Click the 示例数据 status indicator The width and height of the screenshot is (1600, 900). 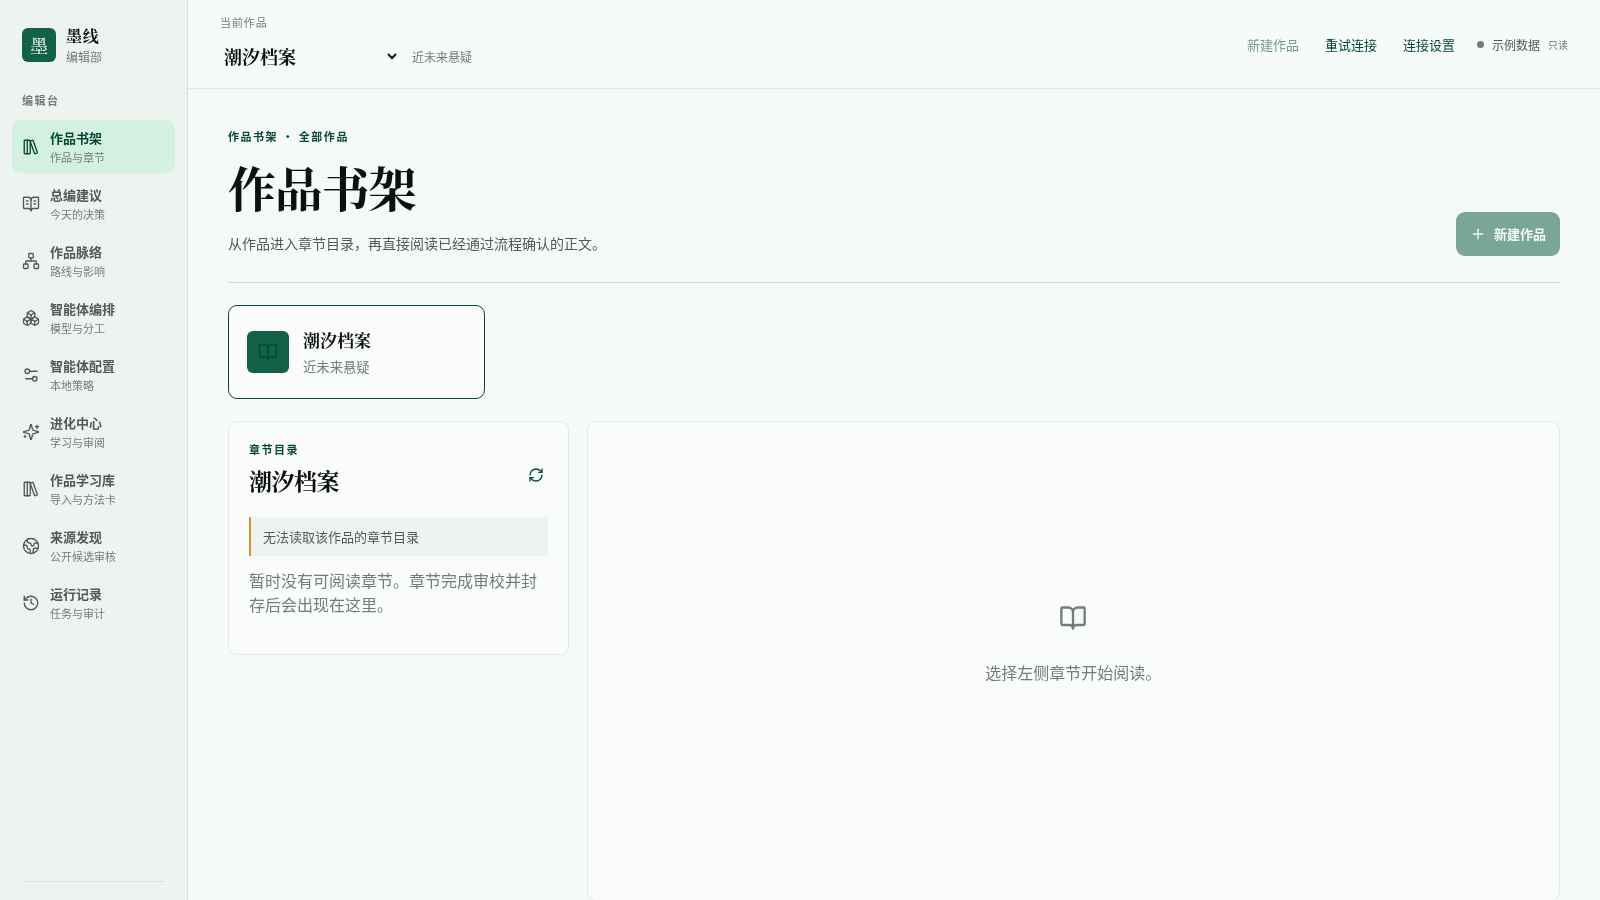click(x=1508, y=45)
